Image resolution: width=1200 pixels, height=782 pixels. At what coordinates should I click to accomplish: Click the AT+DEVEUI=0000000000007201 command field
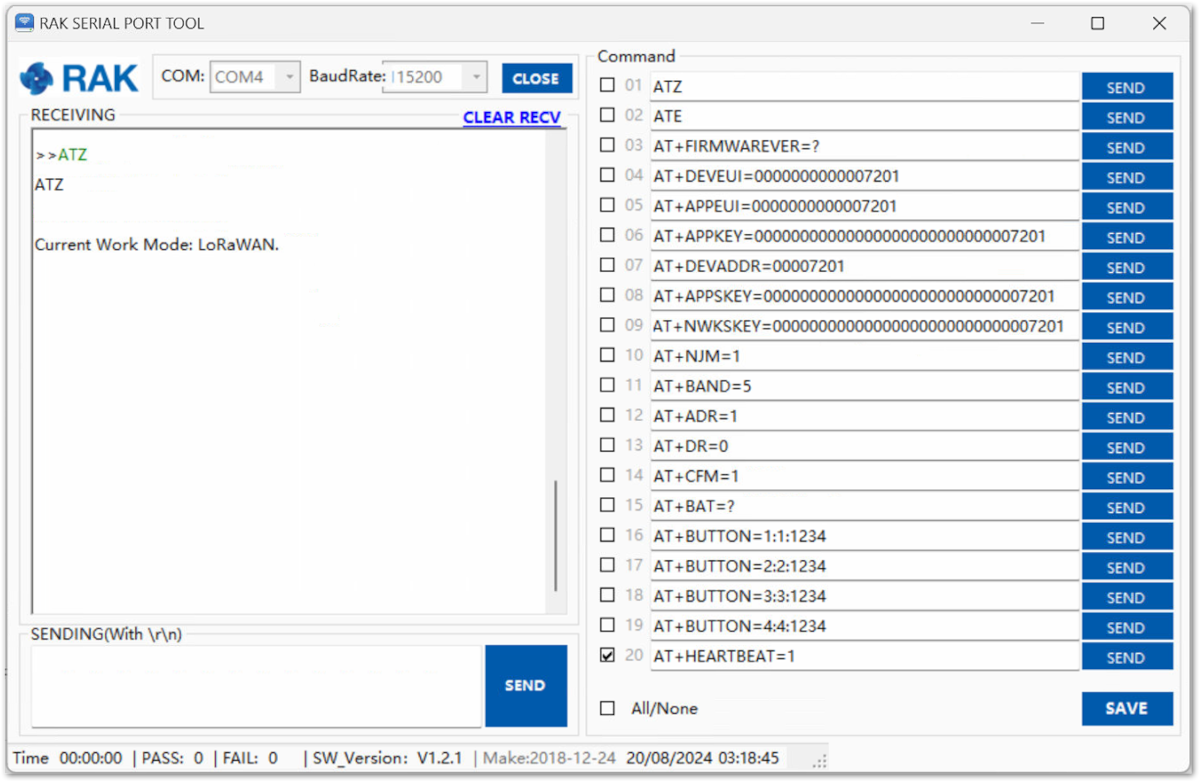coord(865,176)
